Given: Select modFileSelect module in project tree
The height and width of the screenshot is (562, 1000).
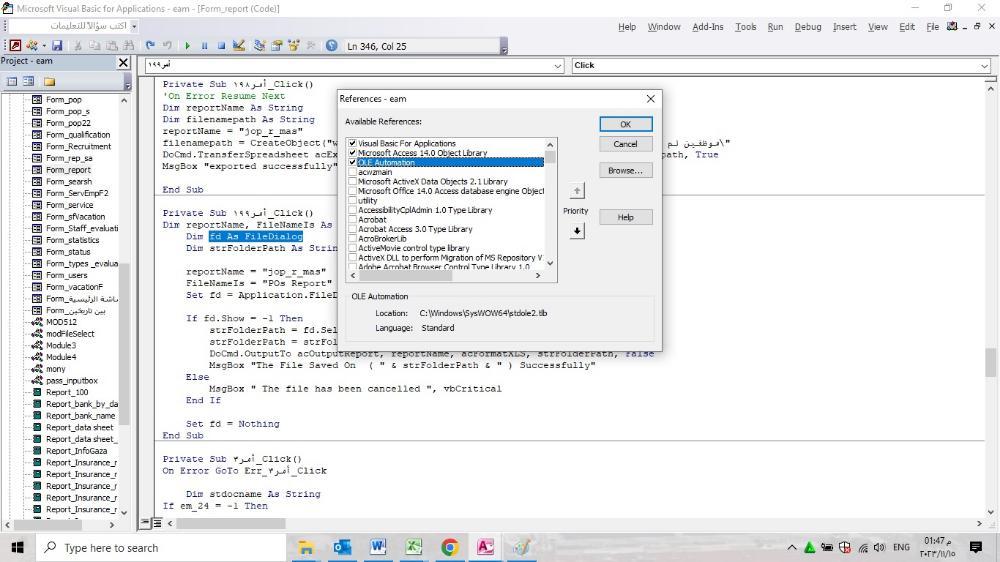Looking at the screenshot, I should [70, 334].
